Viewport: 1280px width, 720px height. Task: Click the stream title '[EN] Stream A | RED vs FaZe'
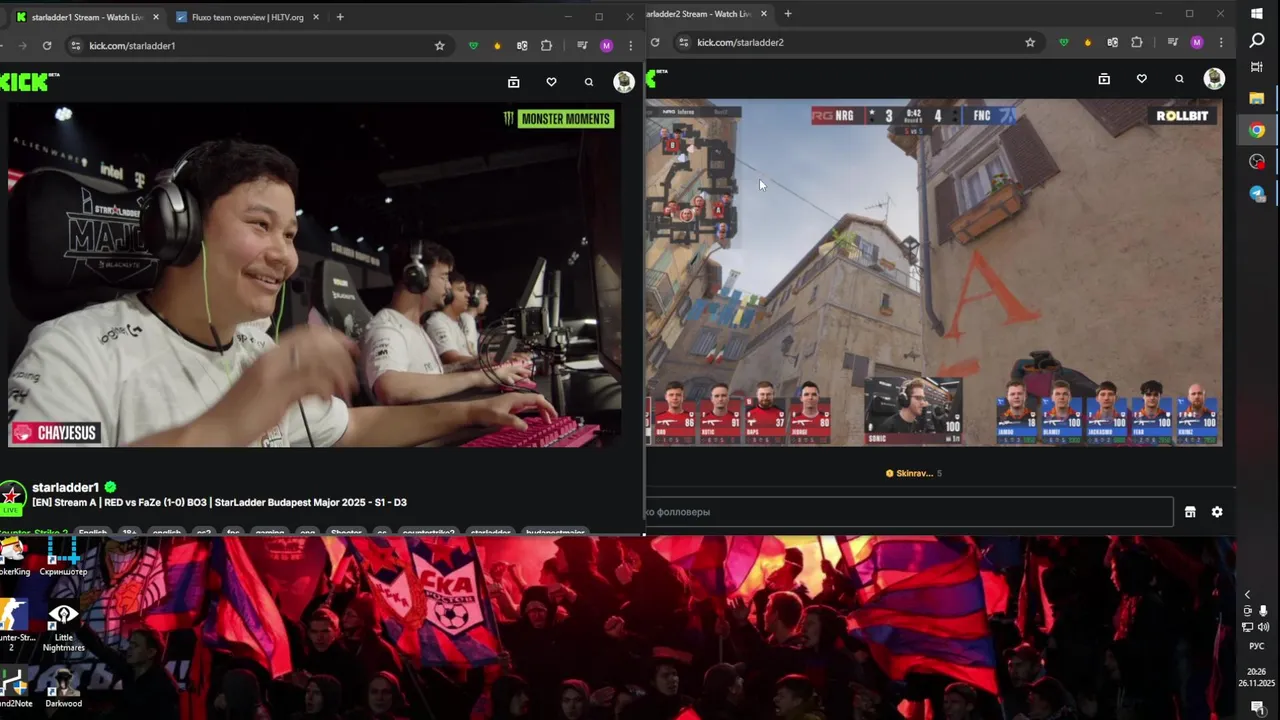click(x=219, y=502)
